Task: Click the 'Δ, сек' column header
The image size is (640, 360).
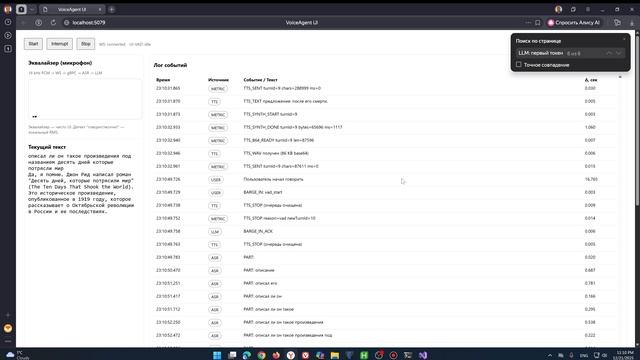Action: pos(591,80)
